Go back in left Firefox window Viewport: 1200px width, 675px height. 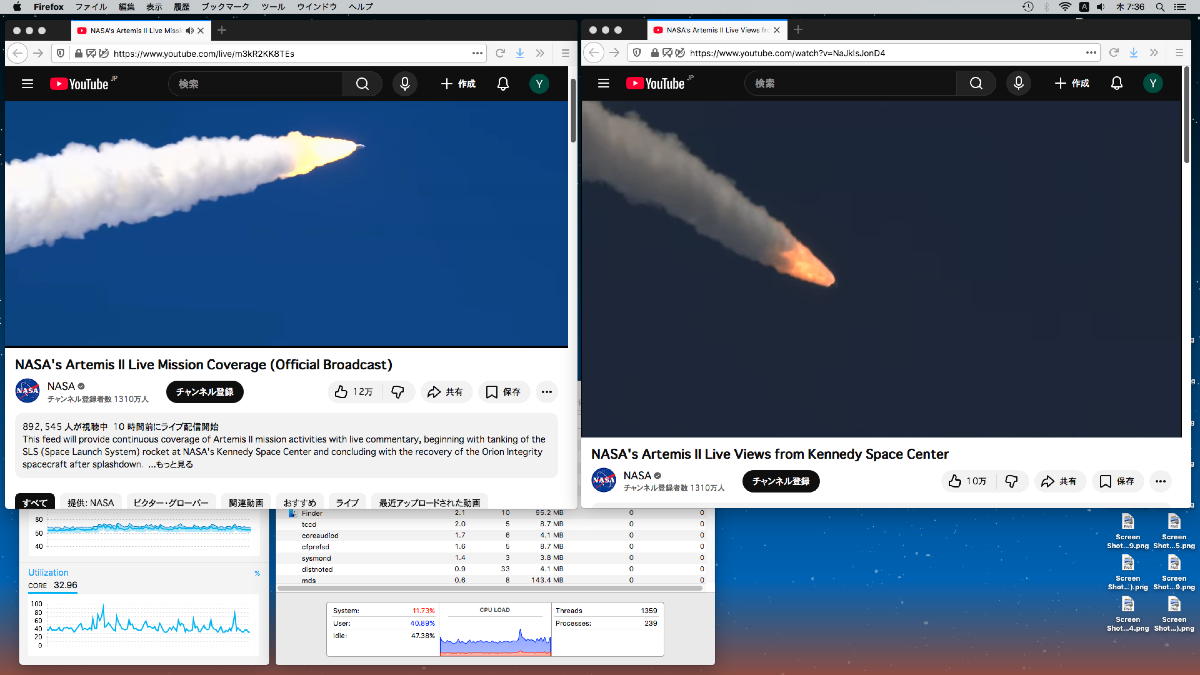(x=17, y=53)
